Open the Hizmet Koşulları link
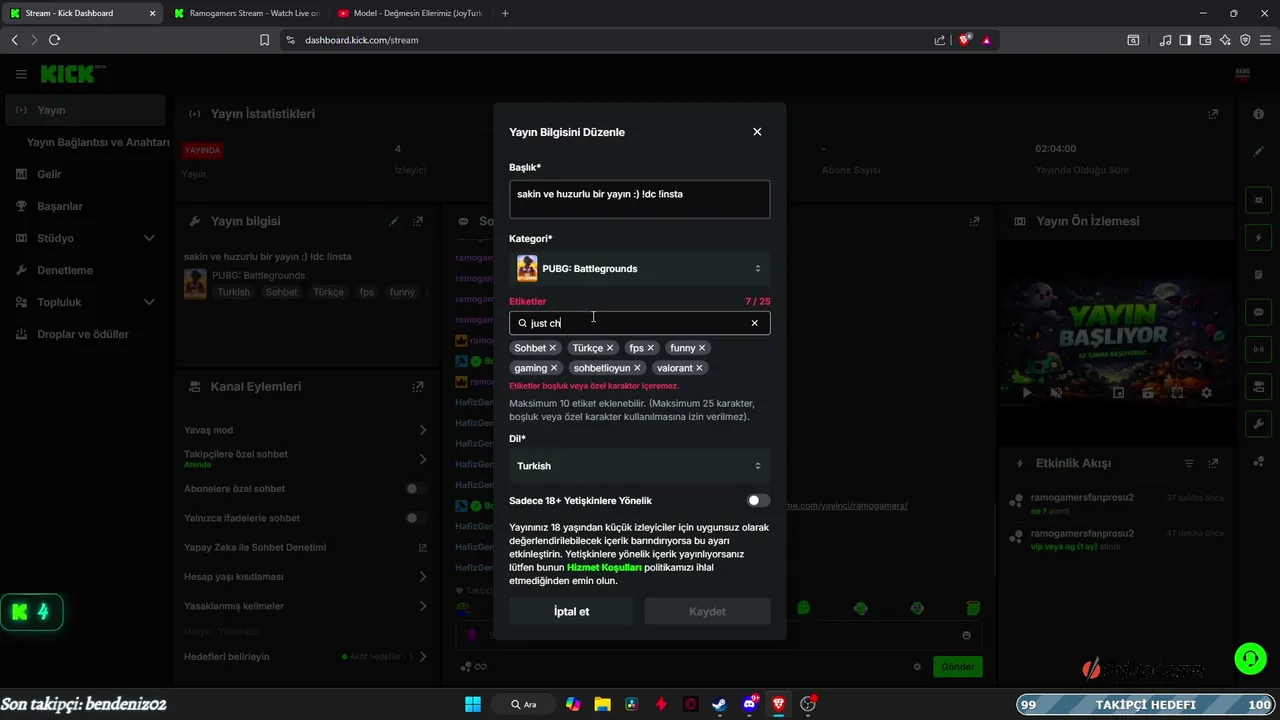Viewport: 1280px width, 720px height. (604, 567)
